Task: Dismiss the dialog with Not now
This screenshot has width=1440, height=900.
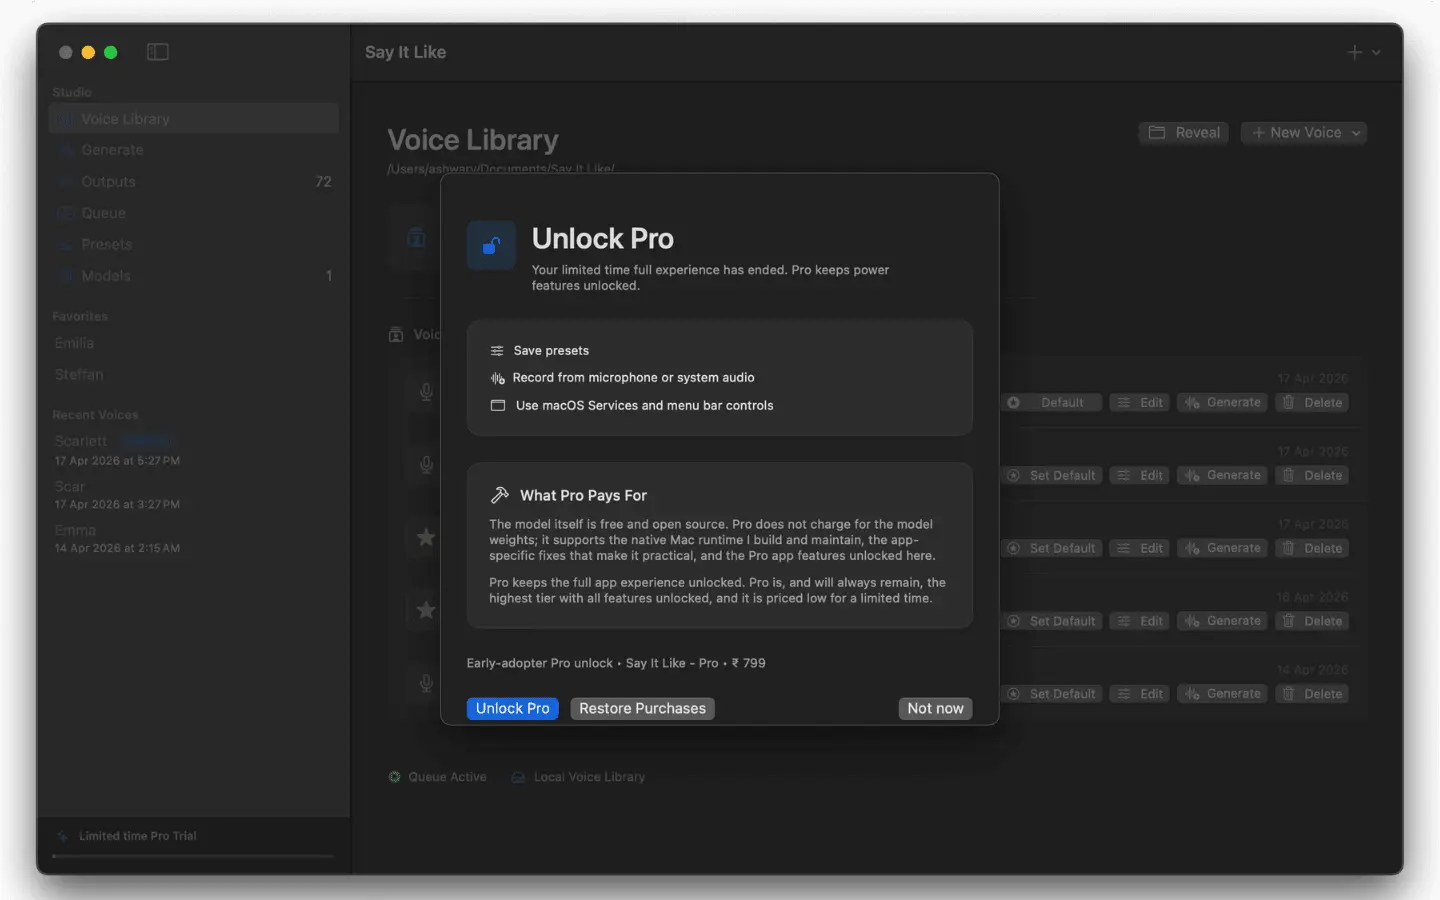Action: [935, 708]
